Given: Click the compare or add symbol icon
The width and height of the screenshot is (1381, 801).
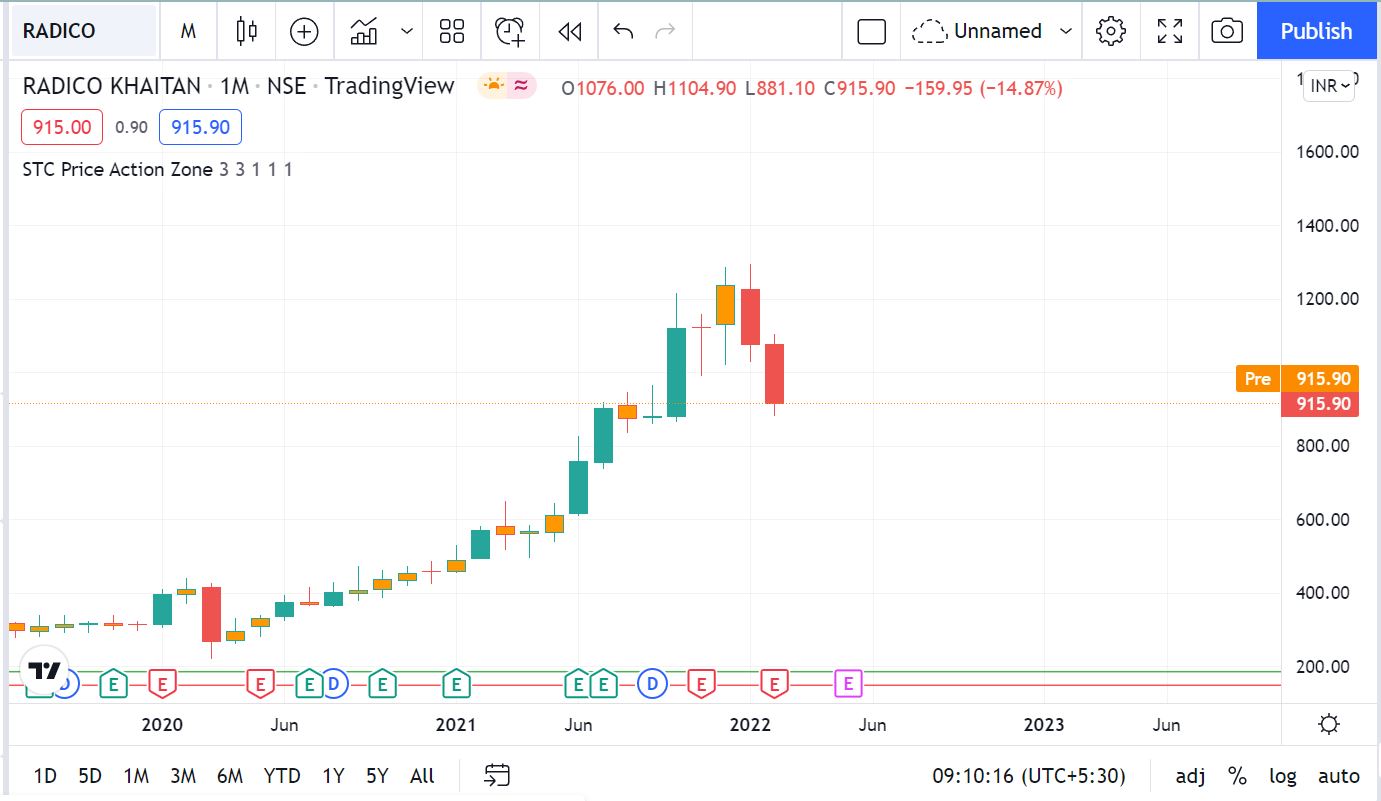Looking at the screenshot, I should coord(304,31).
